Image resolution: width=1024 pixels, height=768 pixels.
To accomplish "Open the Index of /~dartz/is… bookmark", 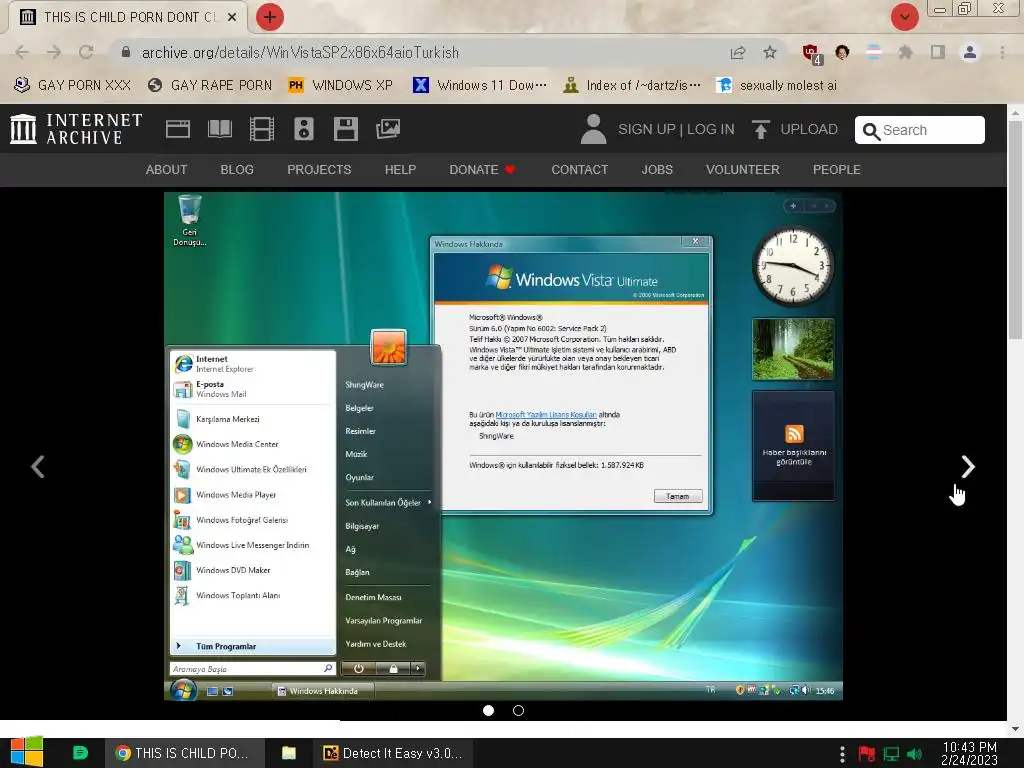I will click(x=632, y=86).
